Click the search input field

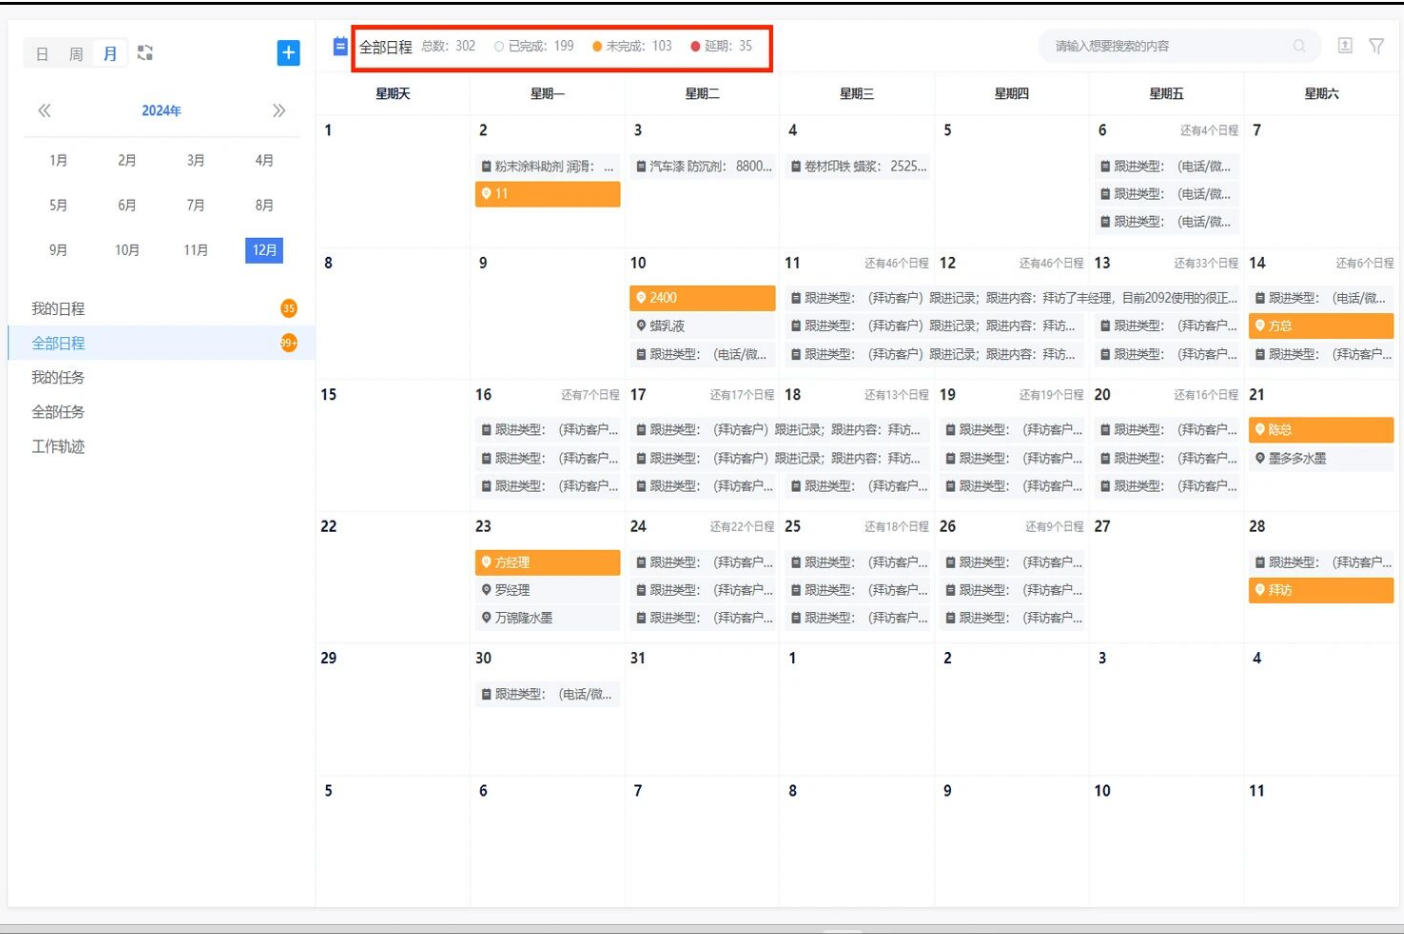(1180, 46)
